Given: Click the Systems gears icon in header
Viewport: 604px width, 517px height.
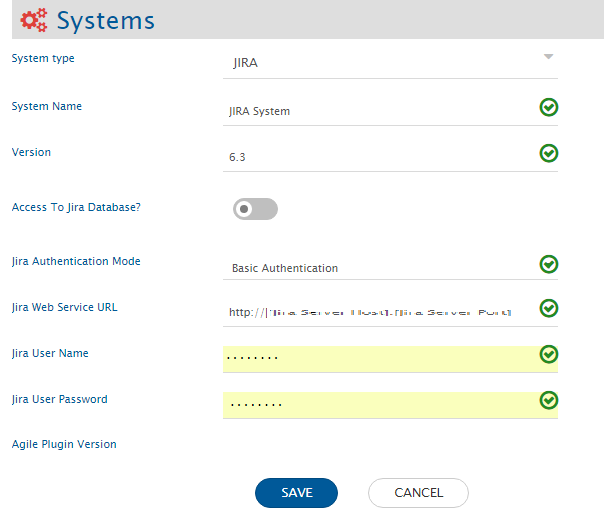Looking at the screenshot, I should pos(33,20).
